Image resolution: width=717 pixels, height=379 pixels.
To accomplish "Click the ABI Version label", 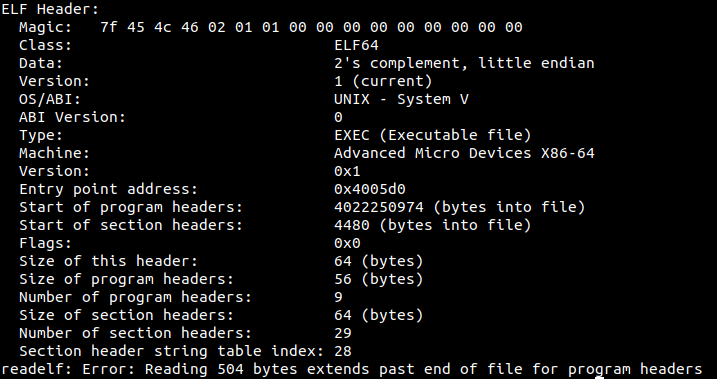I will point(72,117).
